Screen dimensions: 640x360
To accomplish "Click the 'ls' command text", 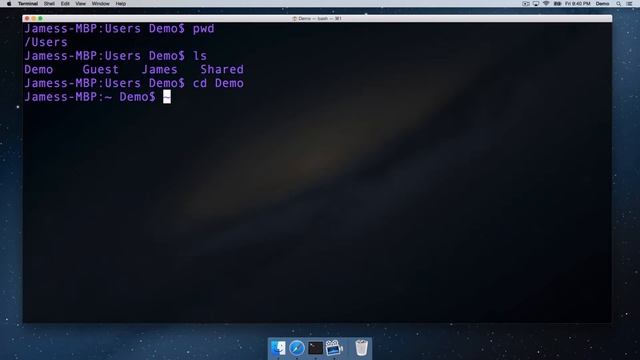I will 200,56.
